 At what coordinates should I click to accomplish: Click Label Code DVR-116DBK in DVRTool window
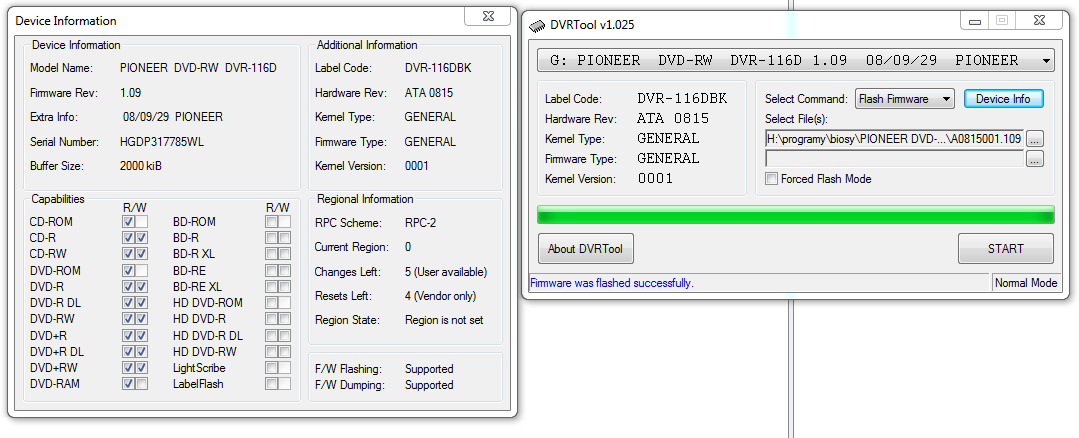click(x=682, y=99)
